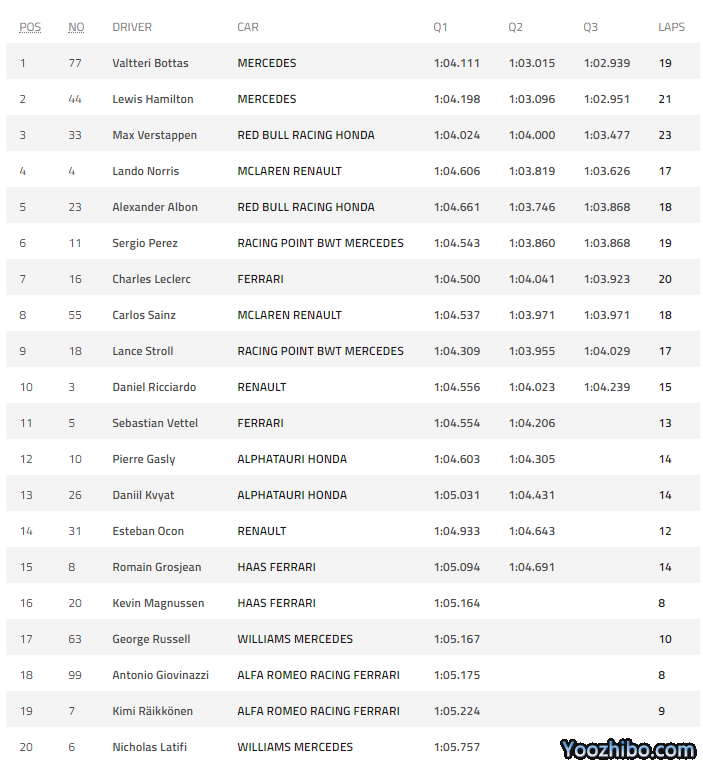Open Lando Norris driver entry
Image resolution: width=703 pixels, height=765 pixels.
coord(145,171)
